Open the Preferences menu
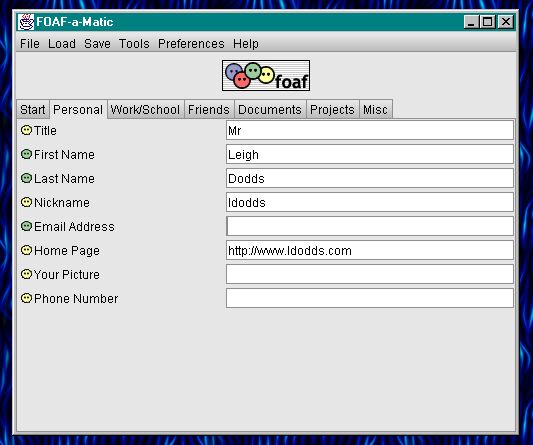Viewport: 533px width, 445px height. click(x=191, y=44)
